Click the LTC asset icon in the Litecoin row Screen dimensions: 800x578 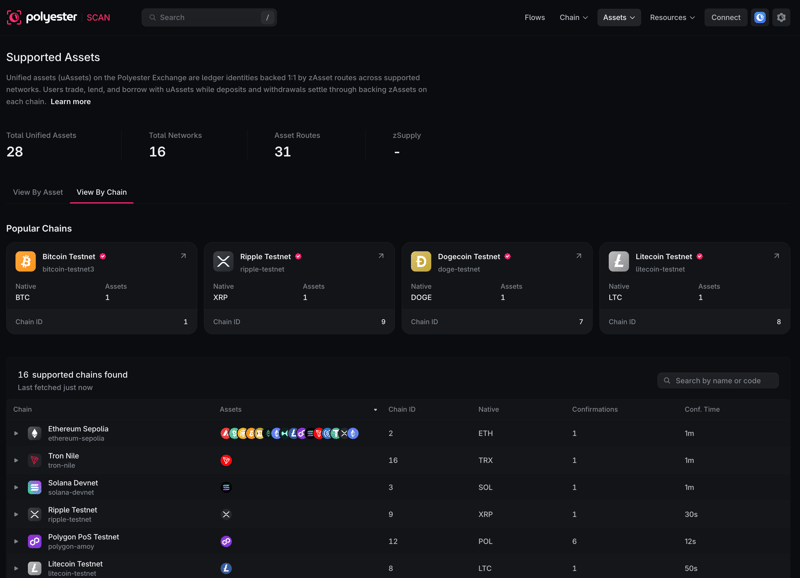click(x=226, y=568)
